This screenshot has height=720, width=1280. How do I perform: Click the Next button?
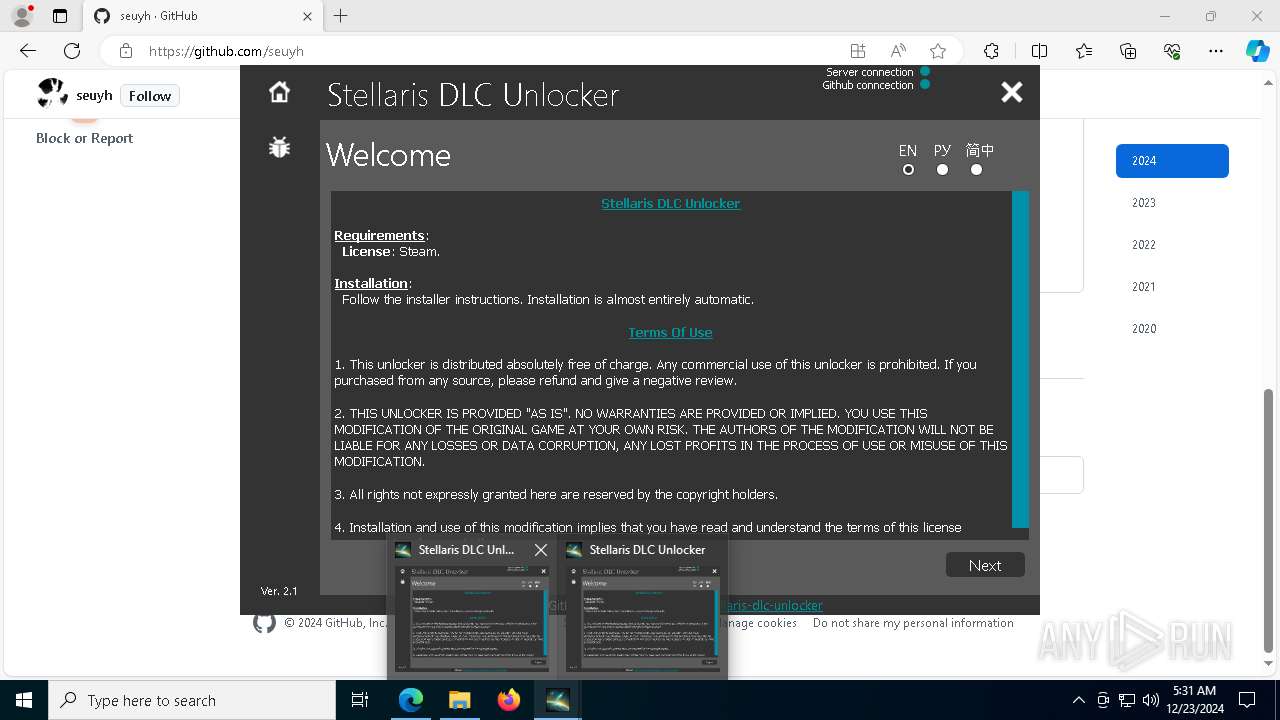pyautogui.click(x=985, y=565)
